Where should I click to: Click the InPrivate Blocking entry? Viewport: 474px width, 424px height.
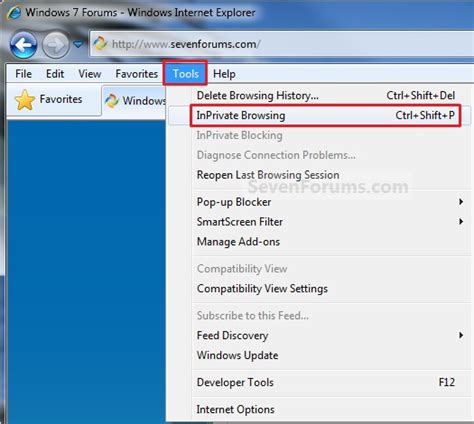tap(320, 135)
